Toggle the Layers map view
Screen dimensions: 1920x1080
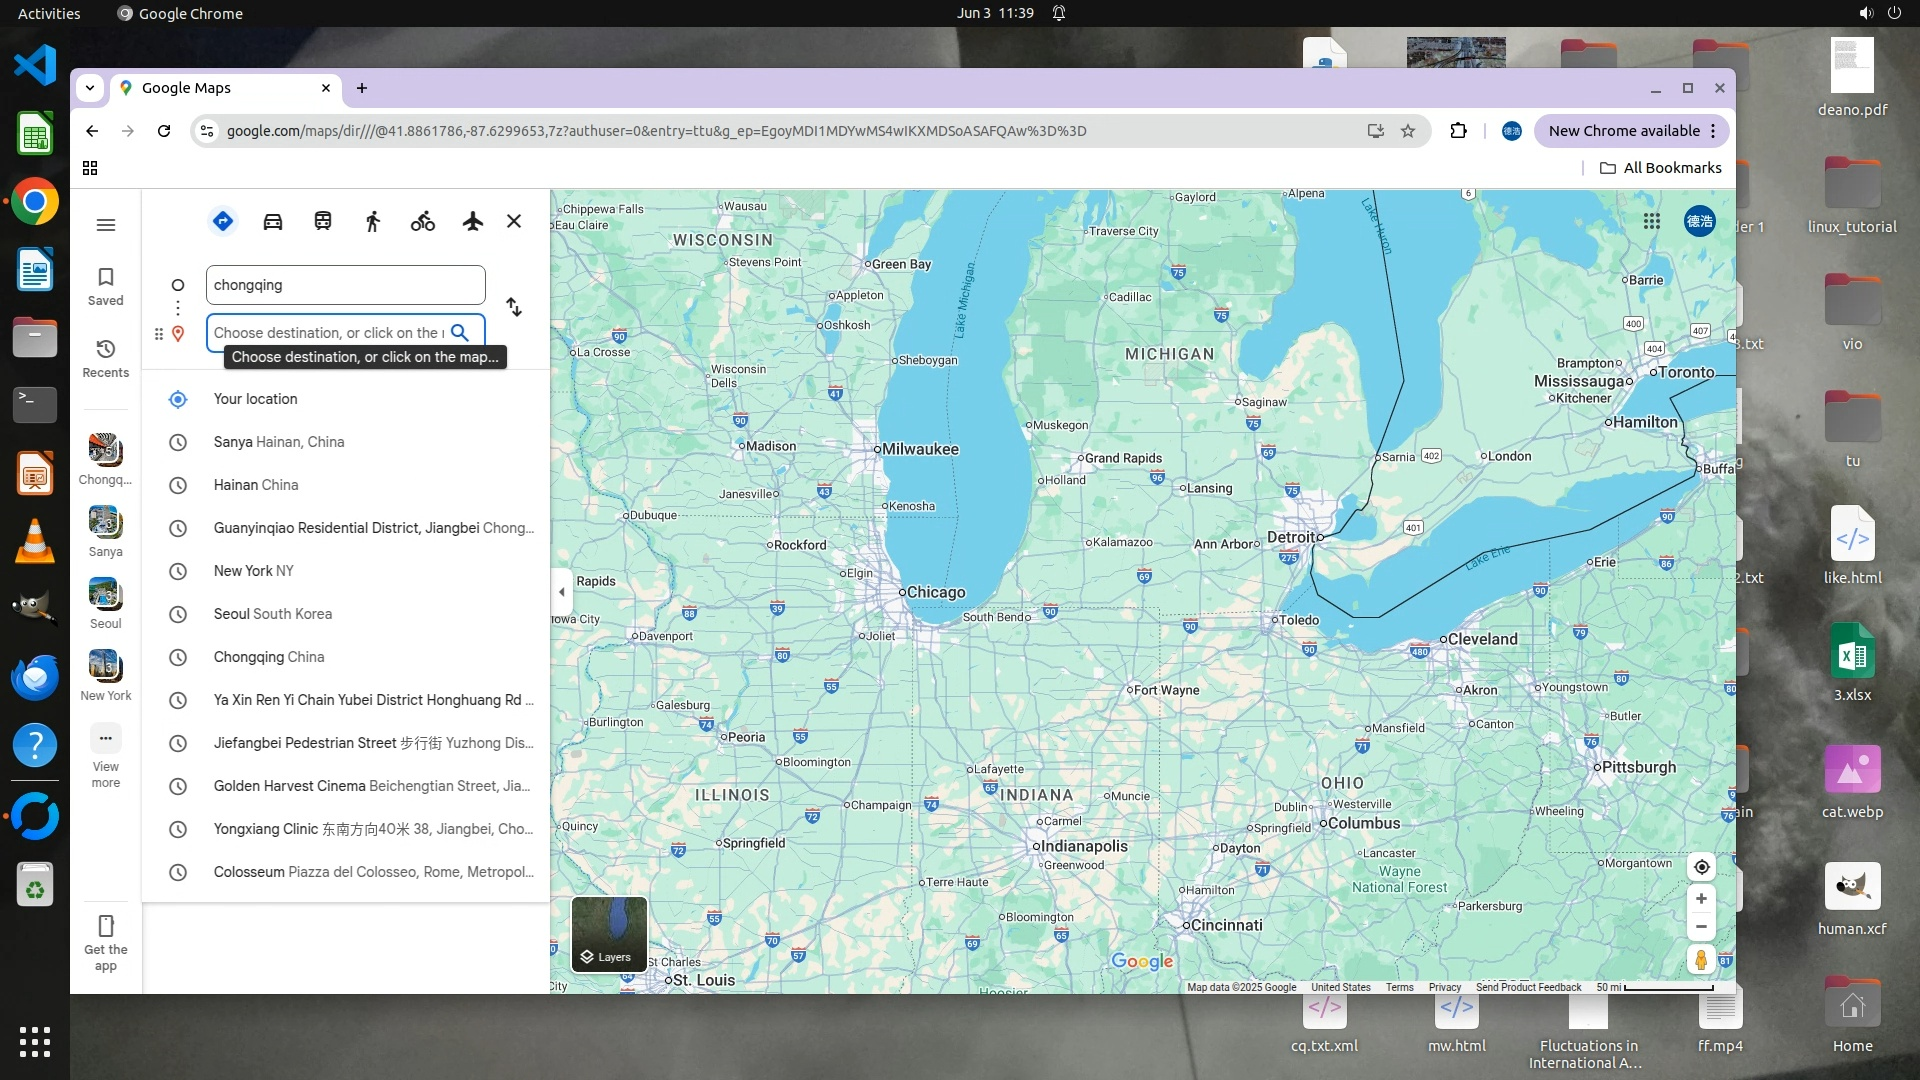[609, 935]
